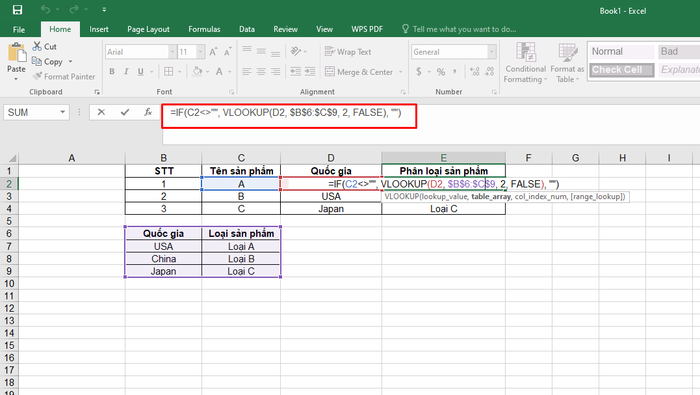
Task: Click the Percent Style icon
Action: click(441, 71)
